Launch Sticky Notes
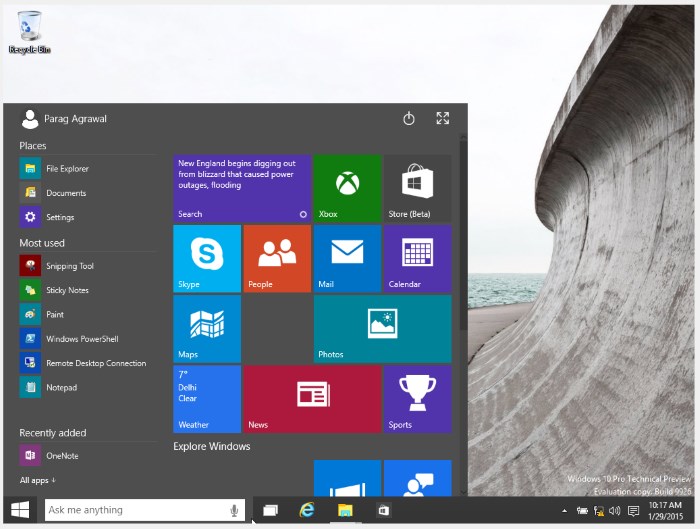 (x=88, y=290)
